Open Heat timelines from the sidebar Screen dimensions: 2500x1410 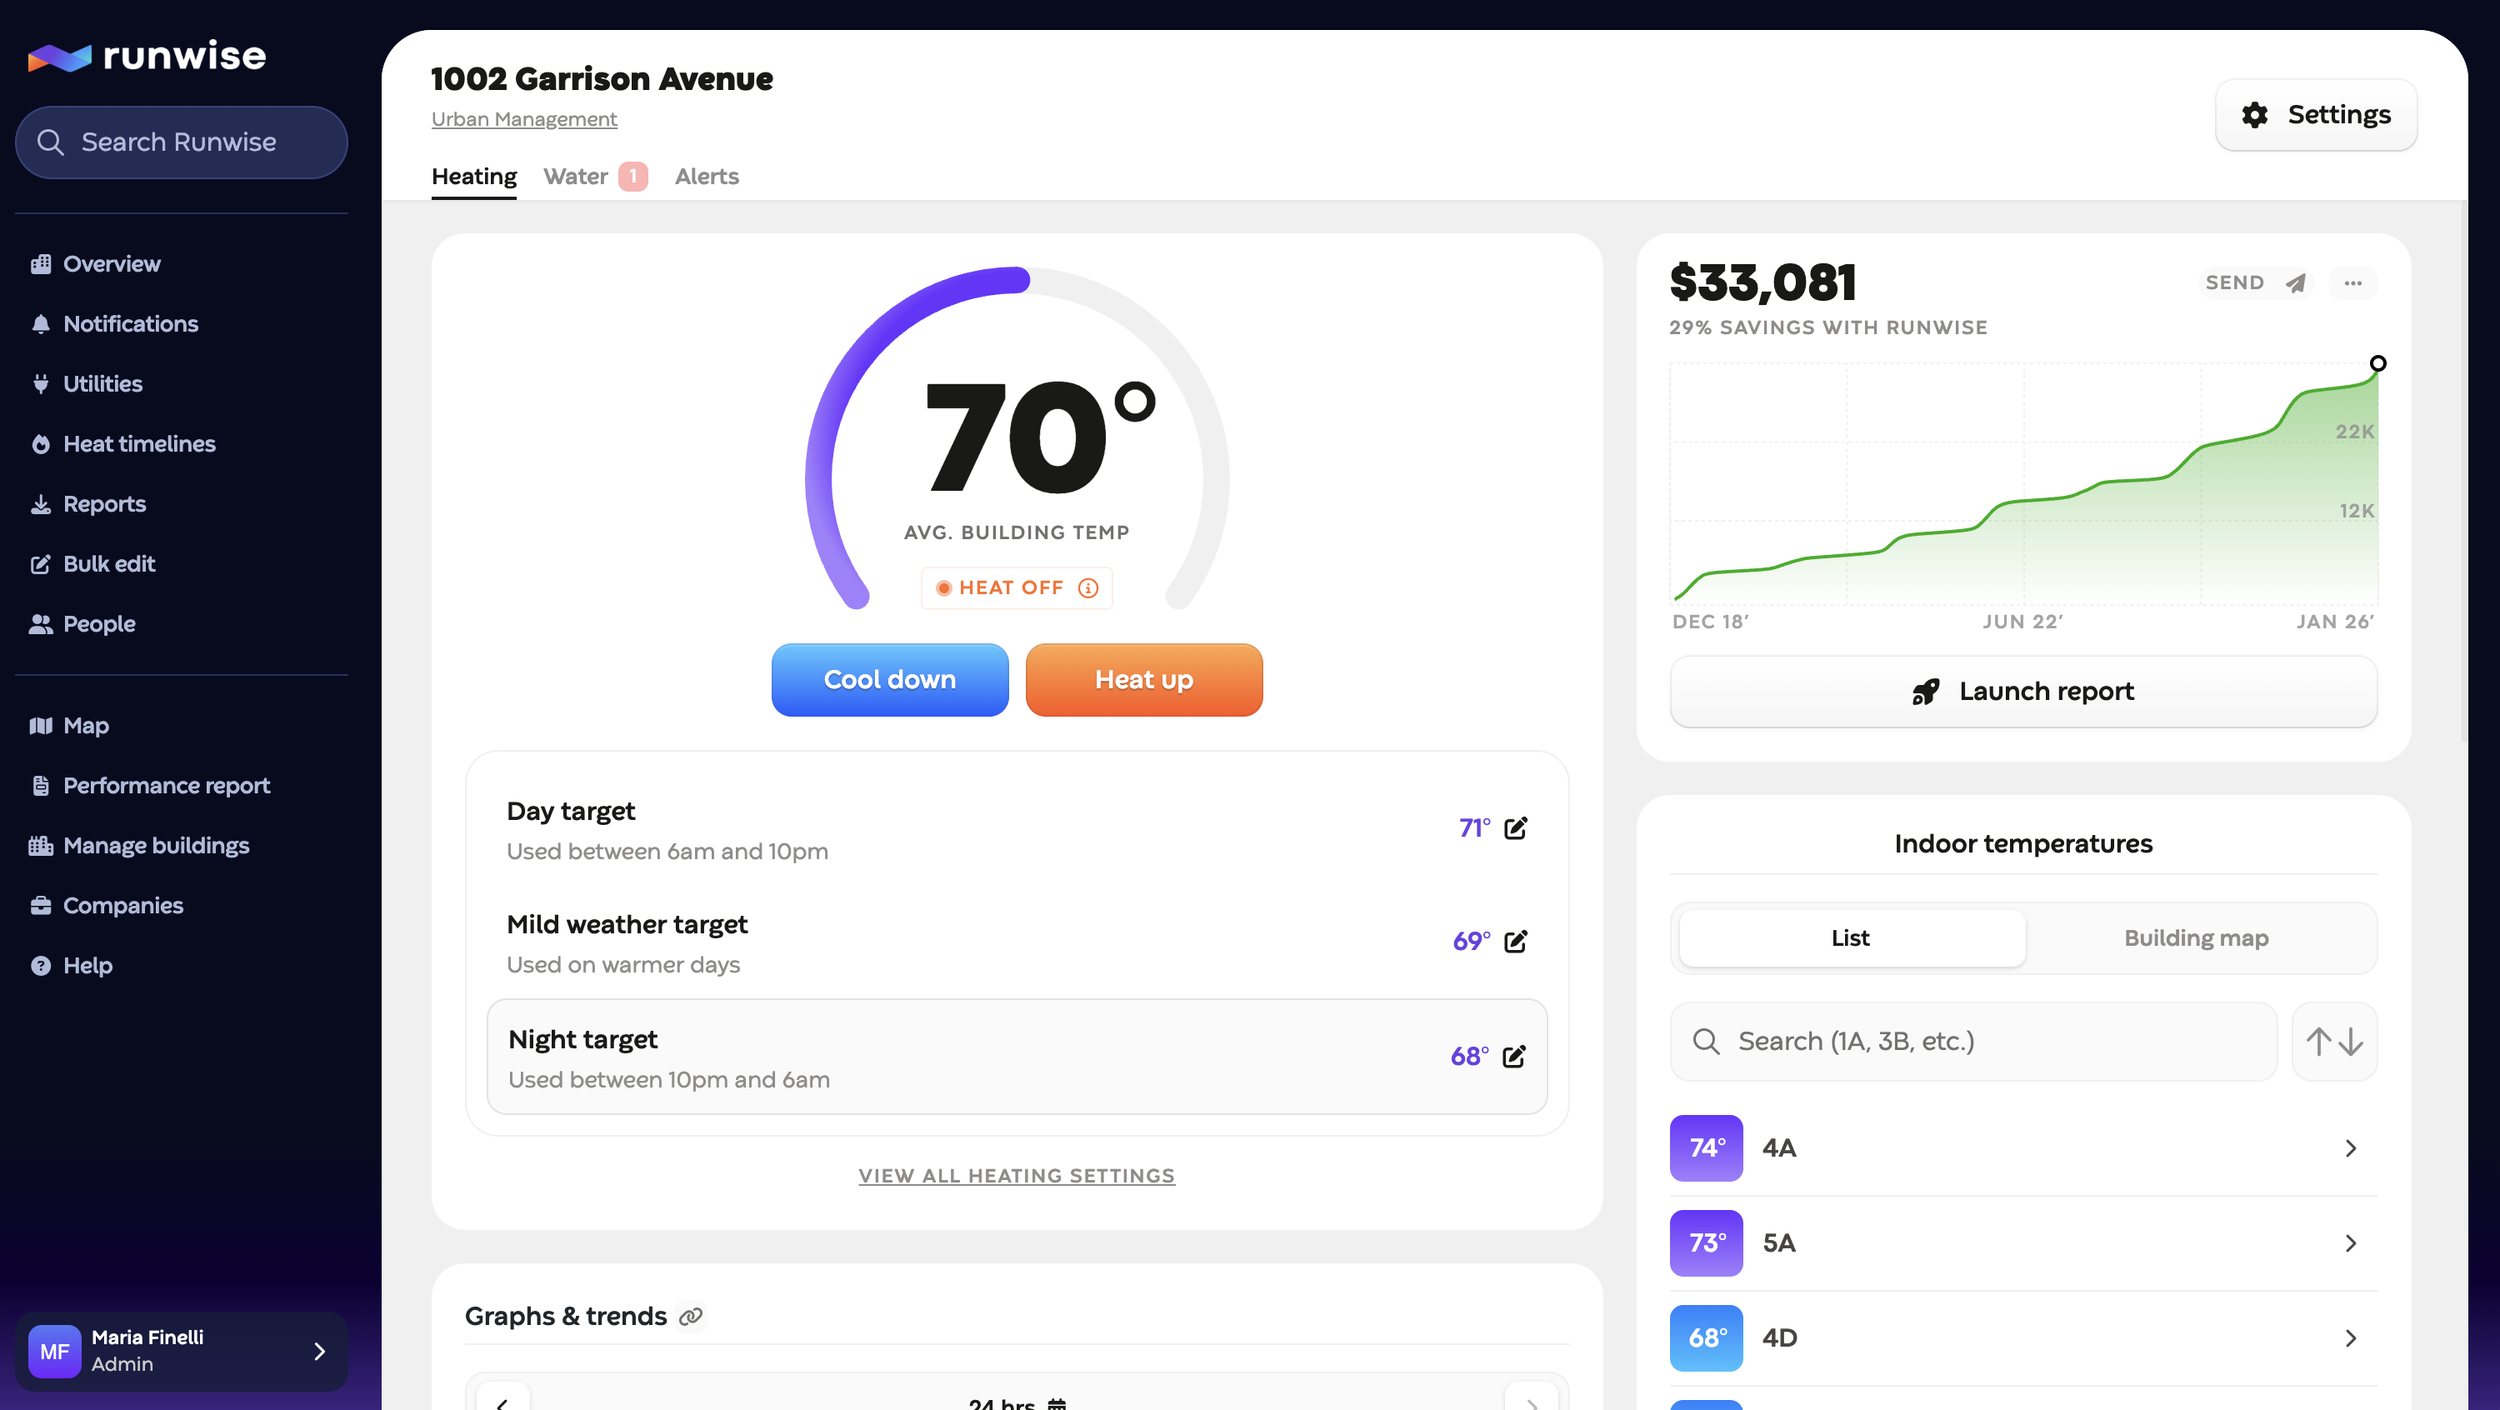pyautogui.click(x=139, y=444)
